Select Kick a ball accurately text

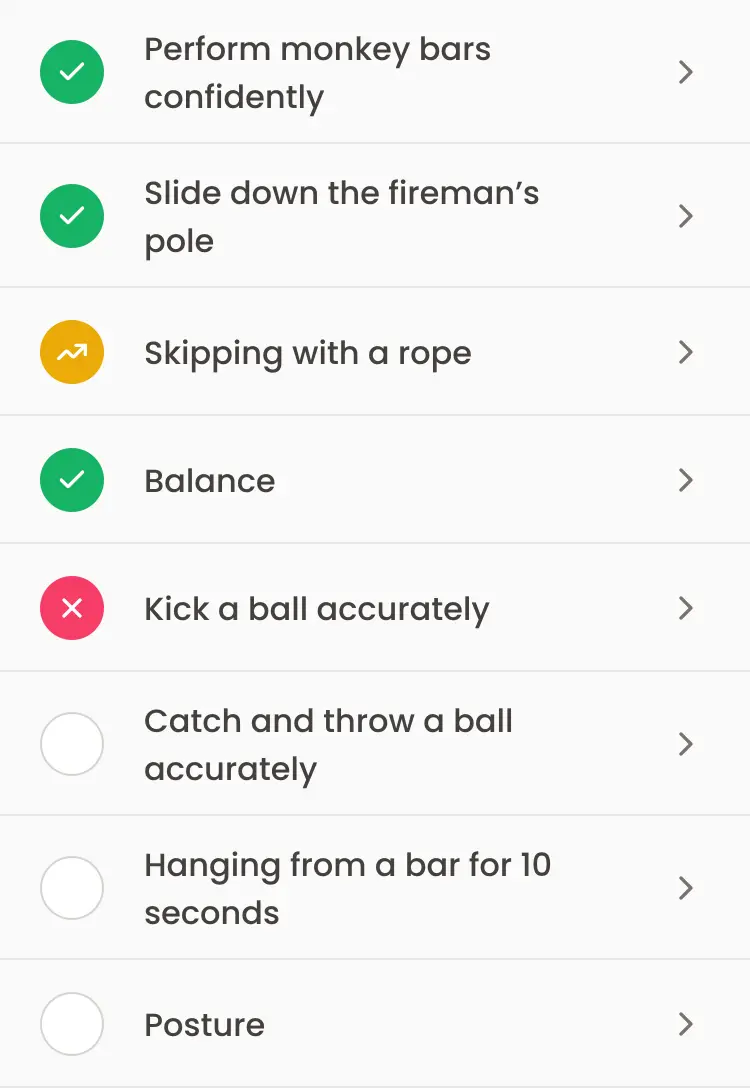317,610
